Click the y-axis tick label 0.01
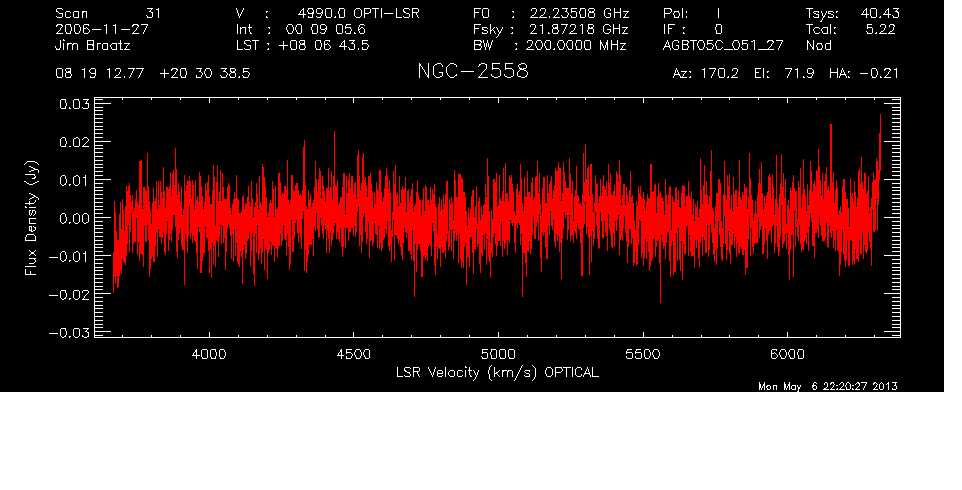Image resolution: width=962 pixels, height=490 pixels. pos(74,180)
